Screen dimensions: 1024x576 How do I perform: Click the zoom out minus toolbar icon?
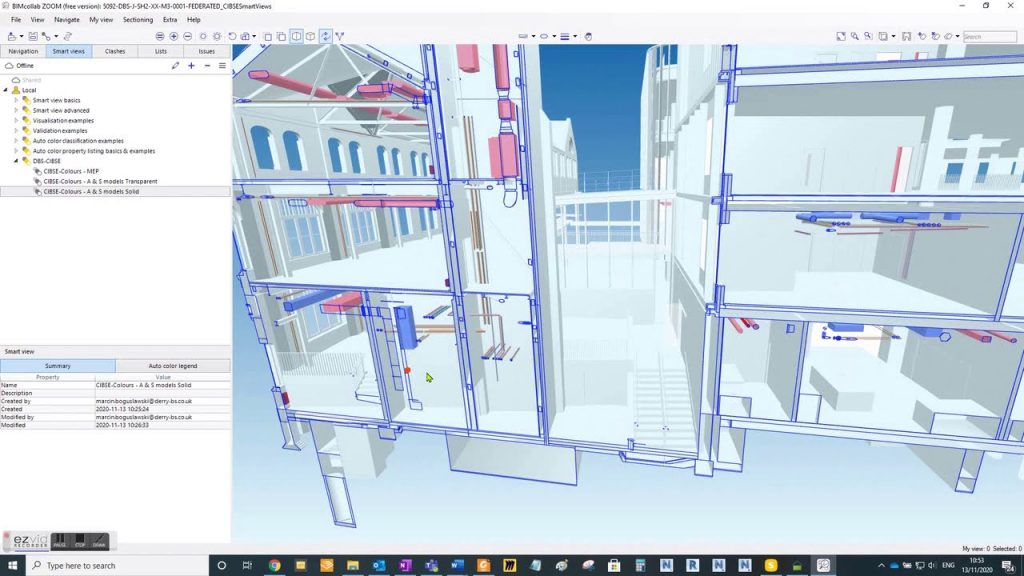tap(187, 37)
